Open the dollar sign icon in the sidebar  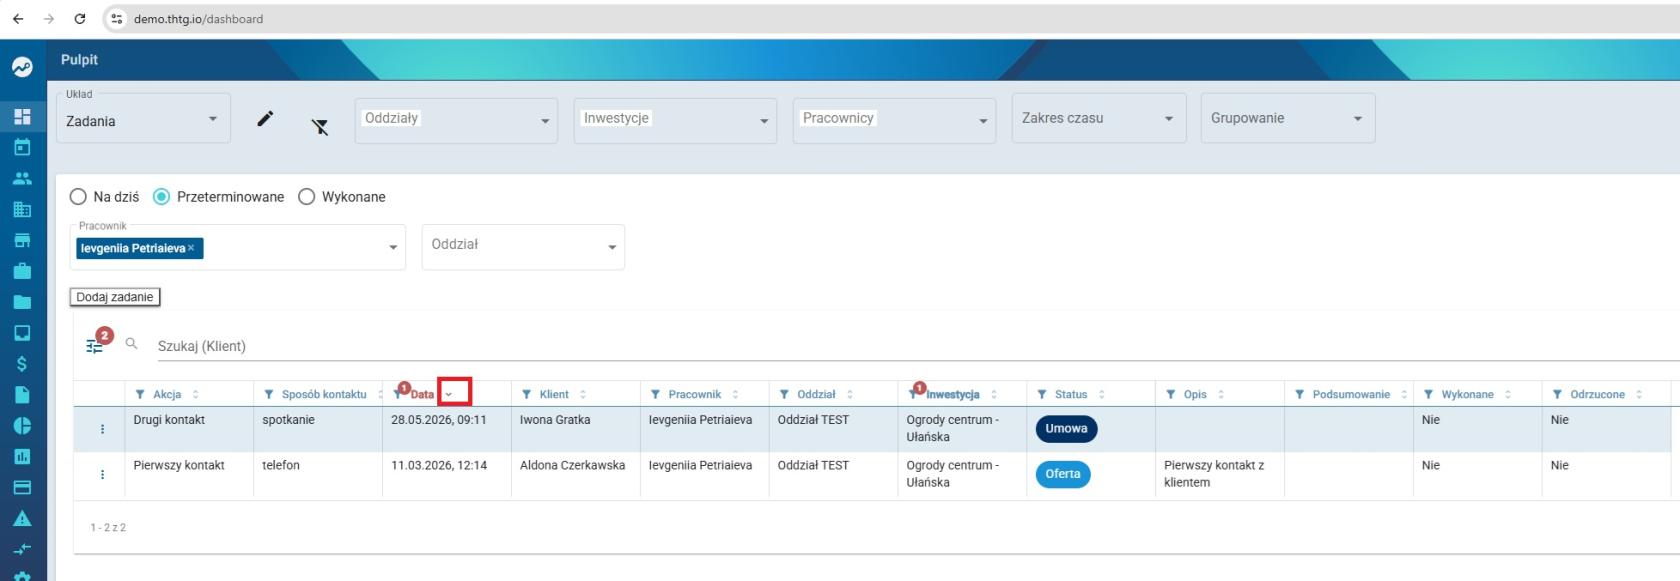click(x=22, y=364)
